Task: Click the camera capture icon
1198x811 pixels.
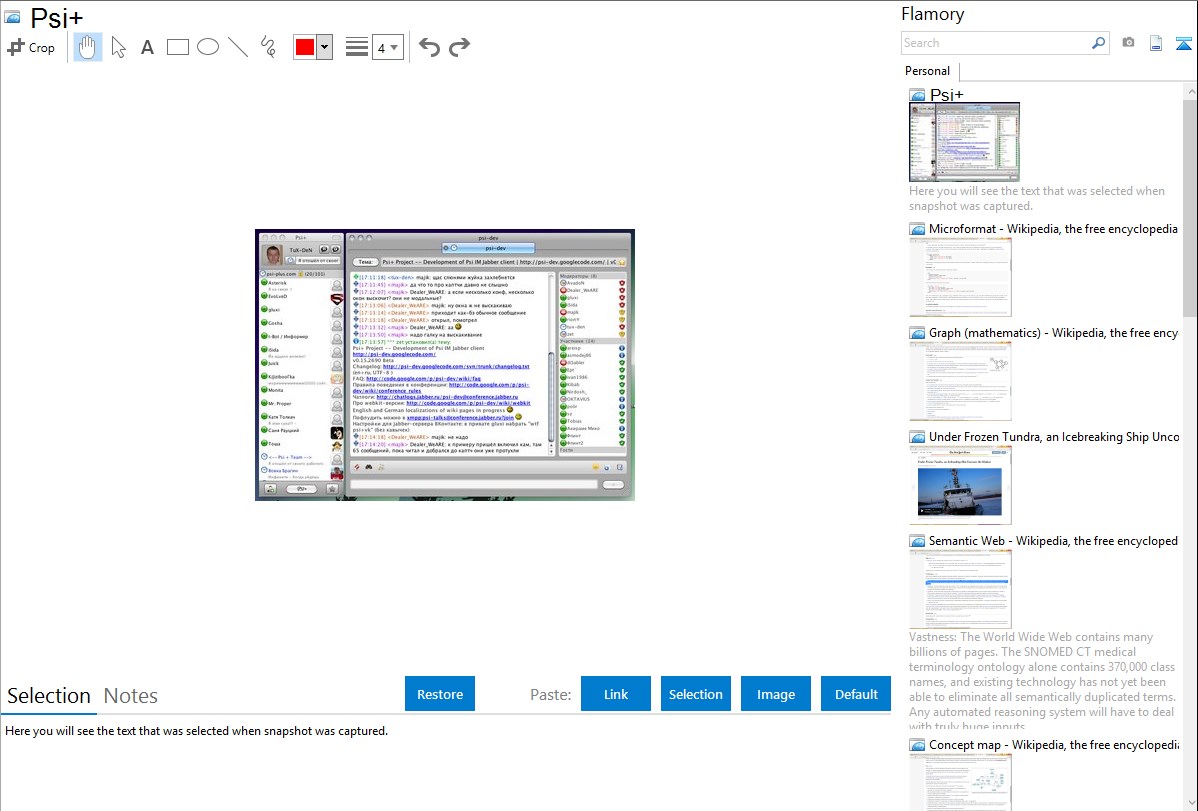Action: click(x=1128, y=43)
